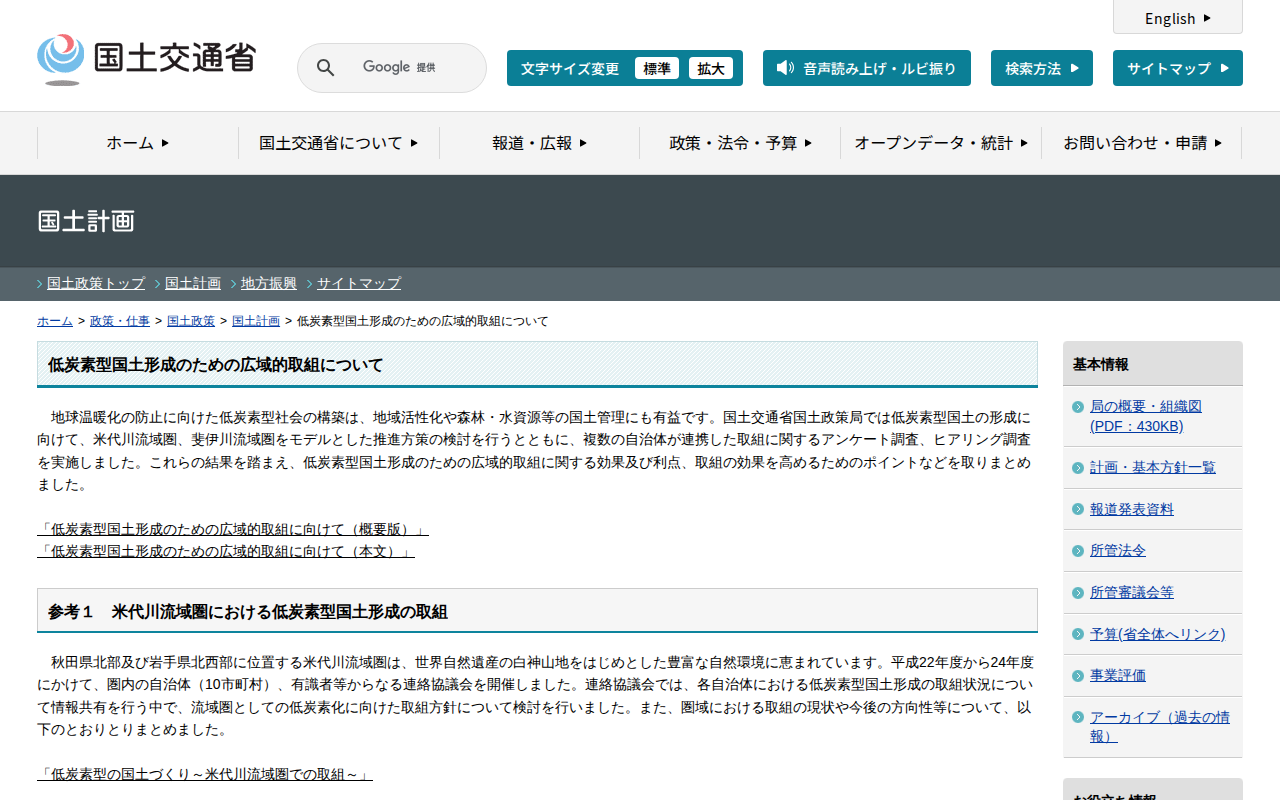The width and height of the screenshot is (1280, 800).
Task: Click bullet icon beside 局の概要・組織図
Action: [1077, 407]
